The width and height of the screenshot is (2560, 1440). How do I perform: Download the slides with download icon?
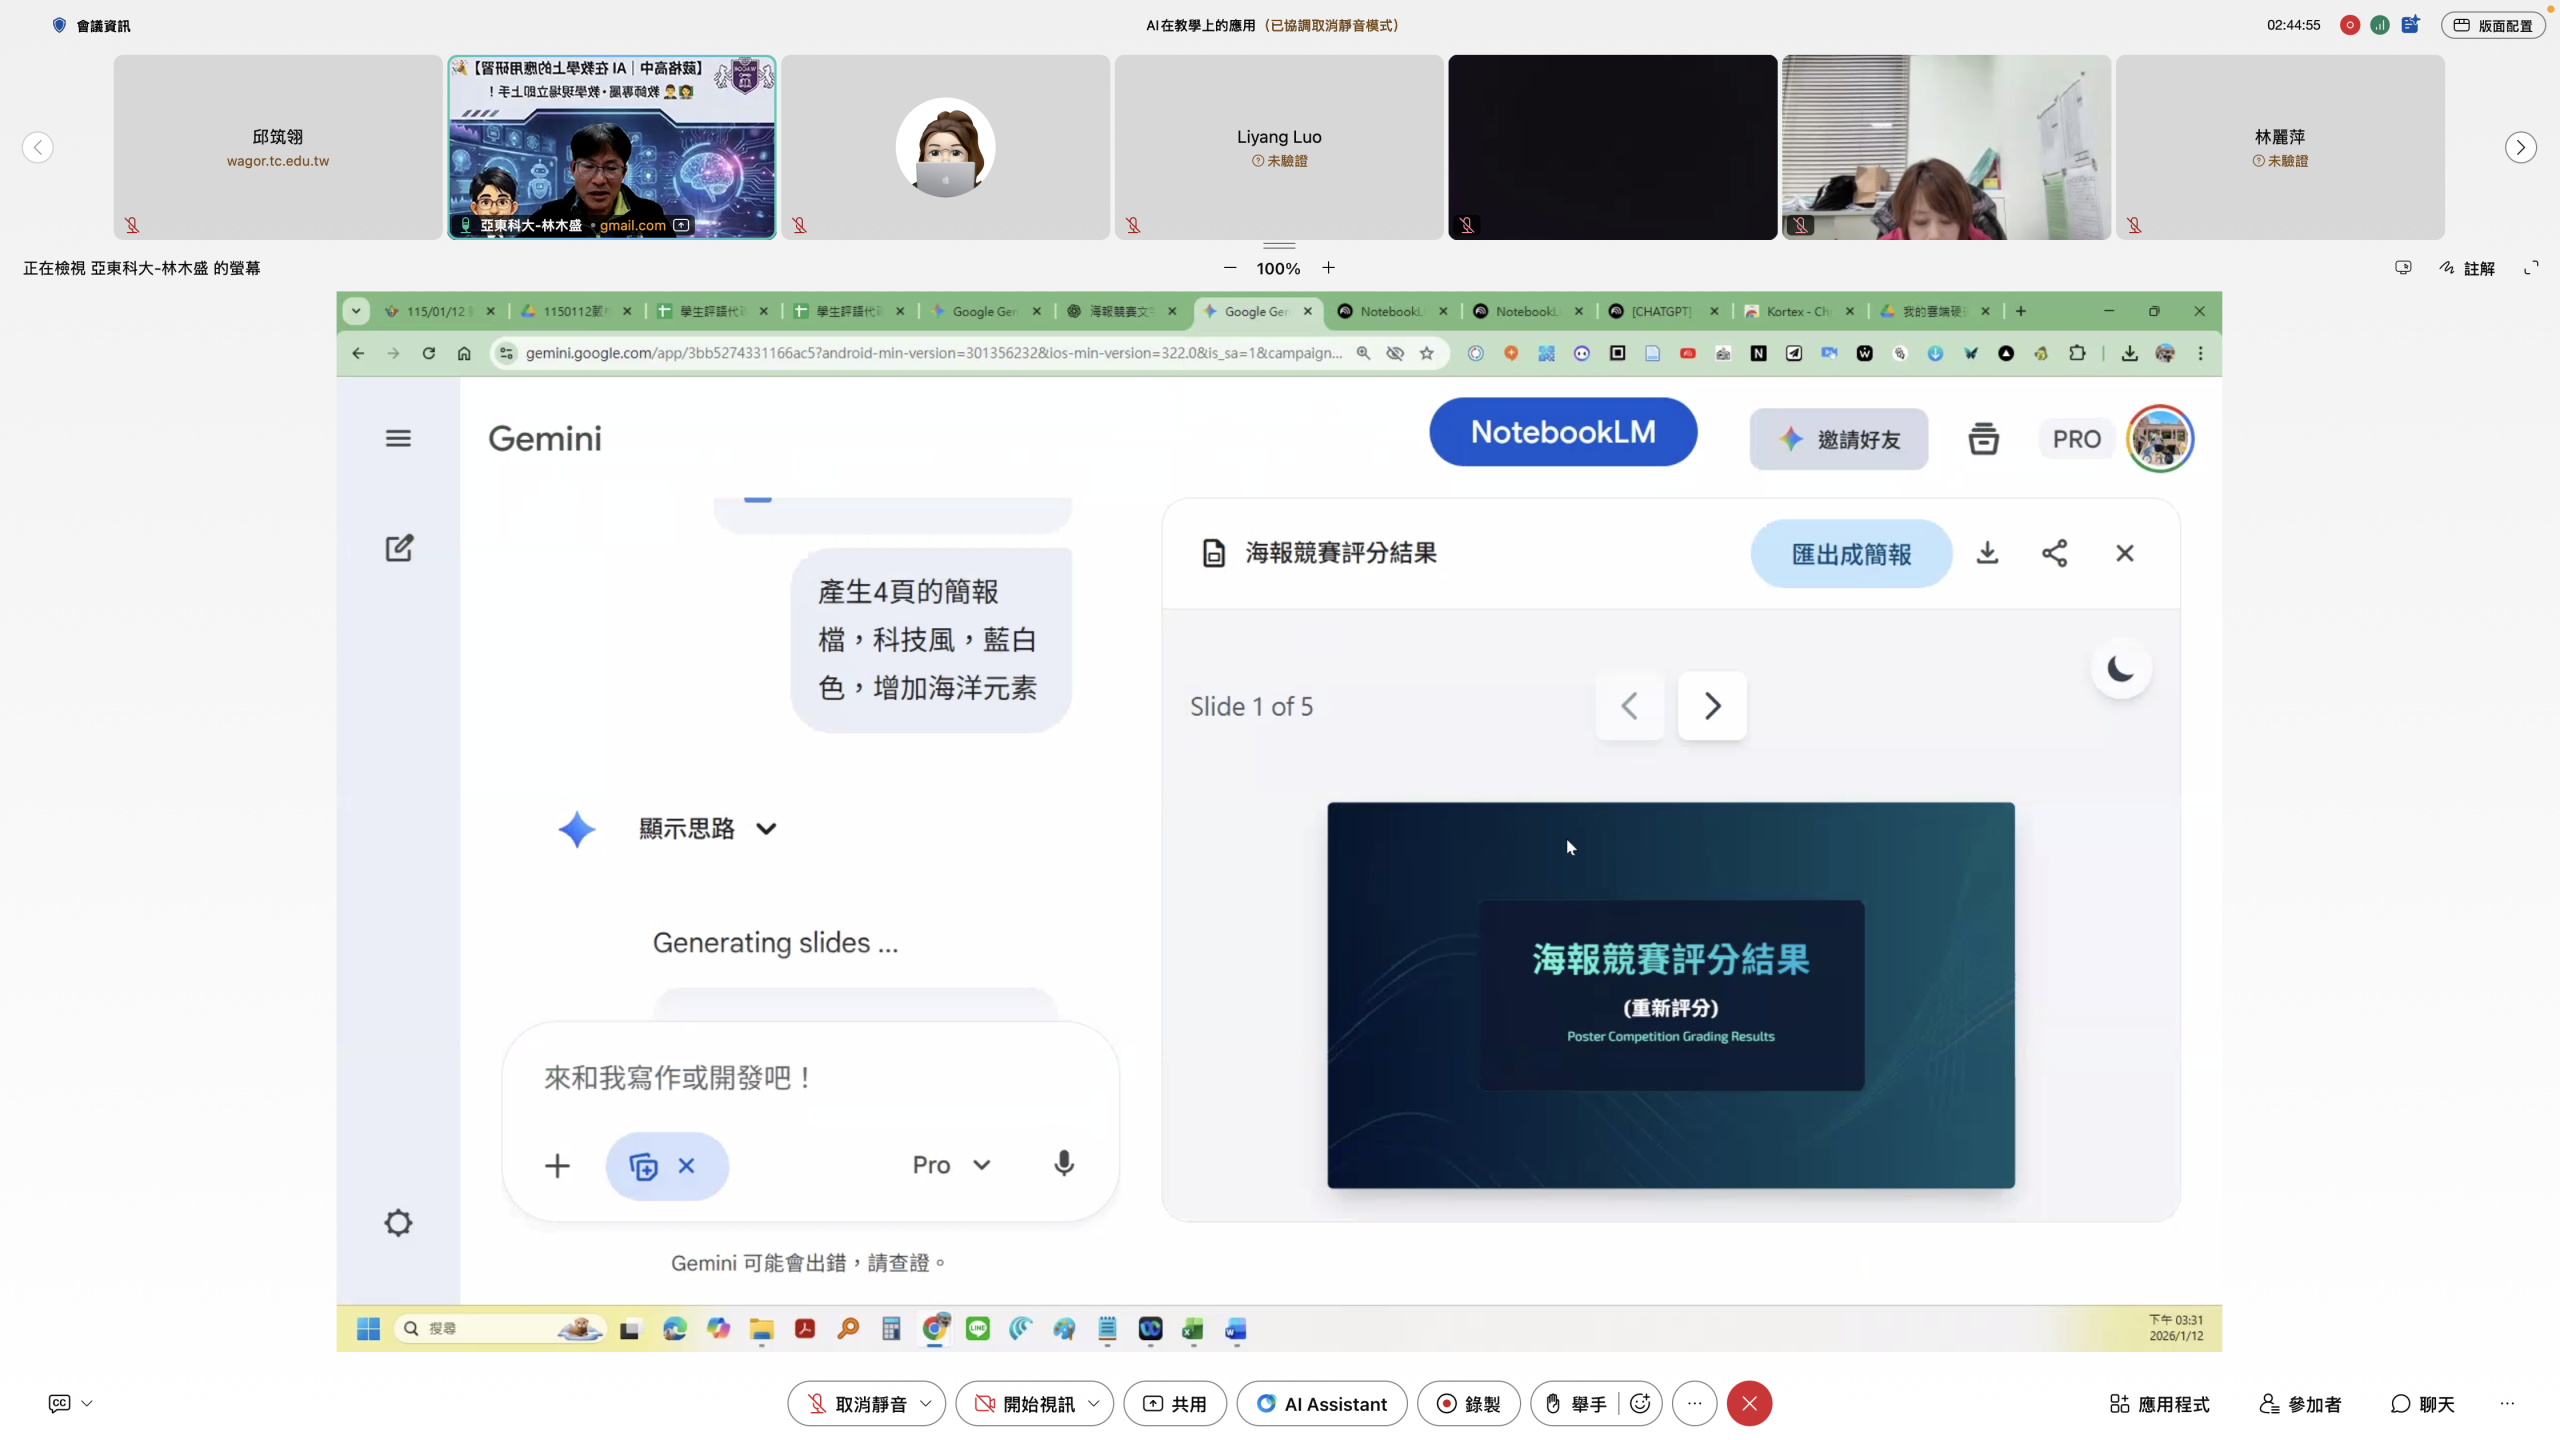pyautogui.click(x=1987, y=553)
